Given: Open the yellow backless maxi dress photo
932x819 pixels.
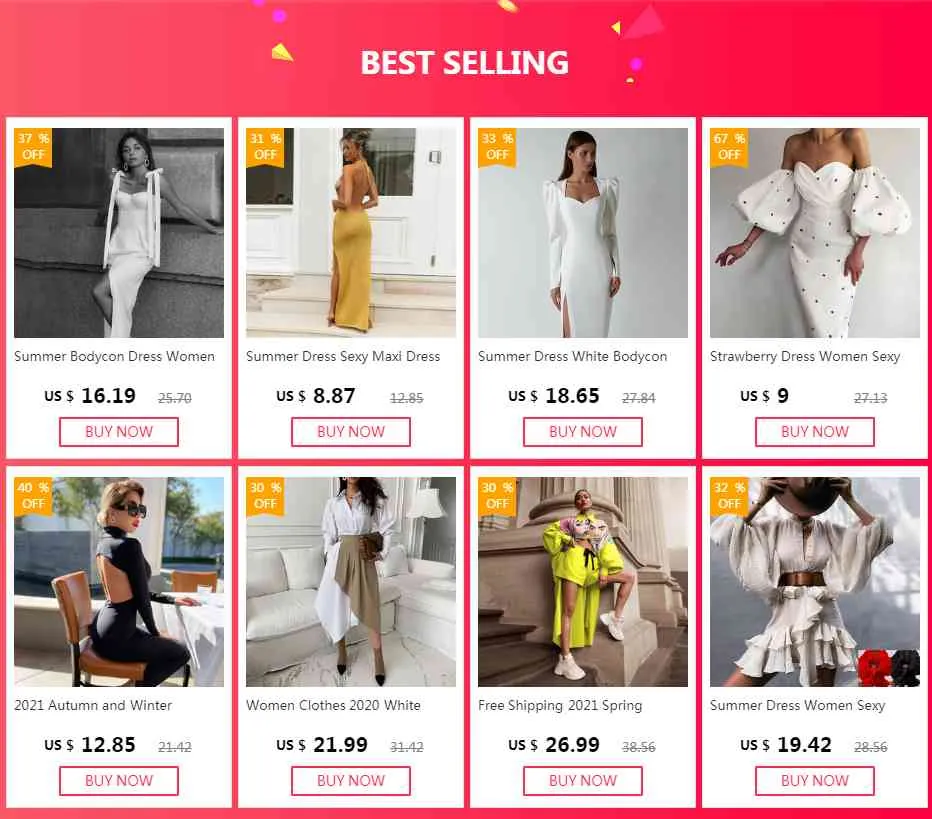Looking at the screenshot, I should pos(351,233).
